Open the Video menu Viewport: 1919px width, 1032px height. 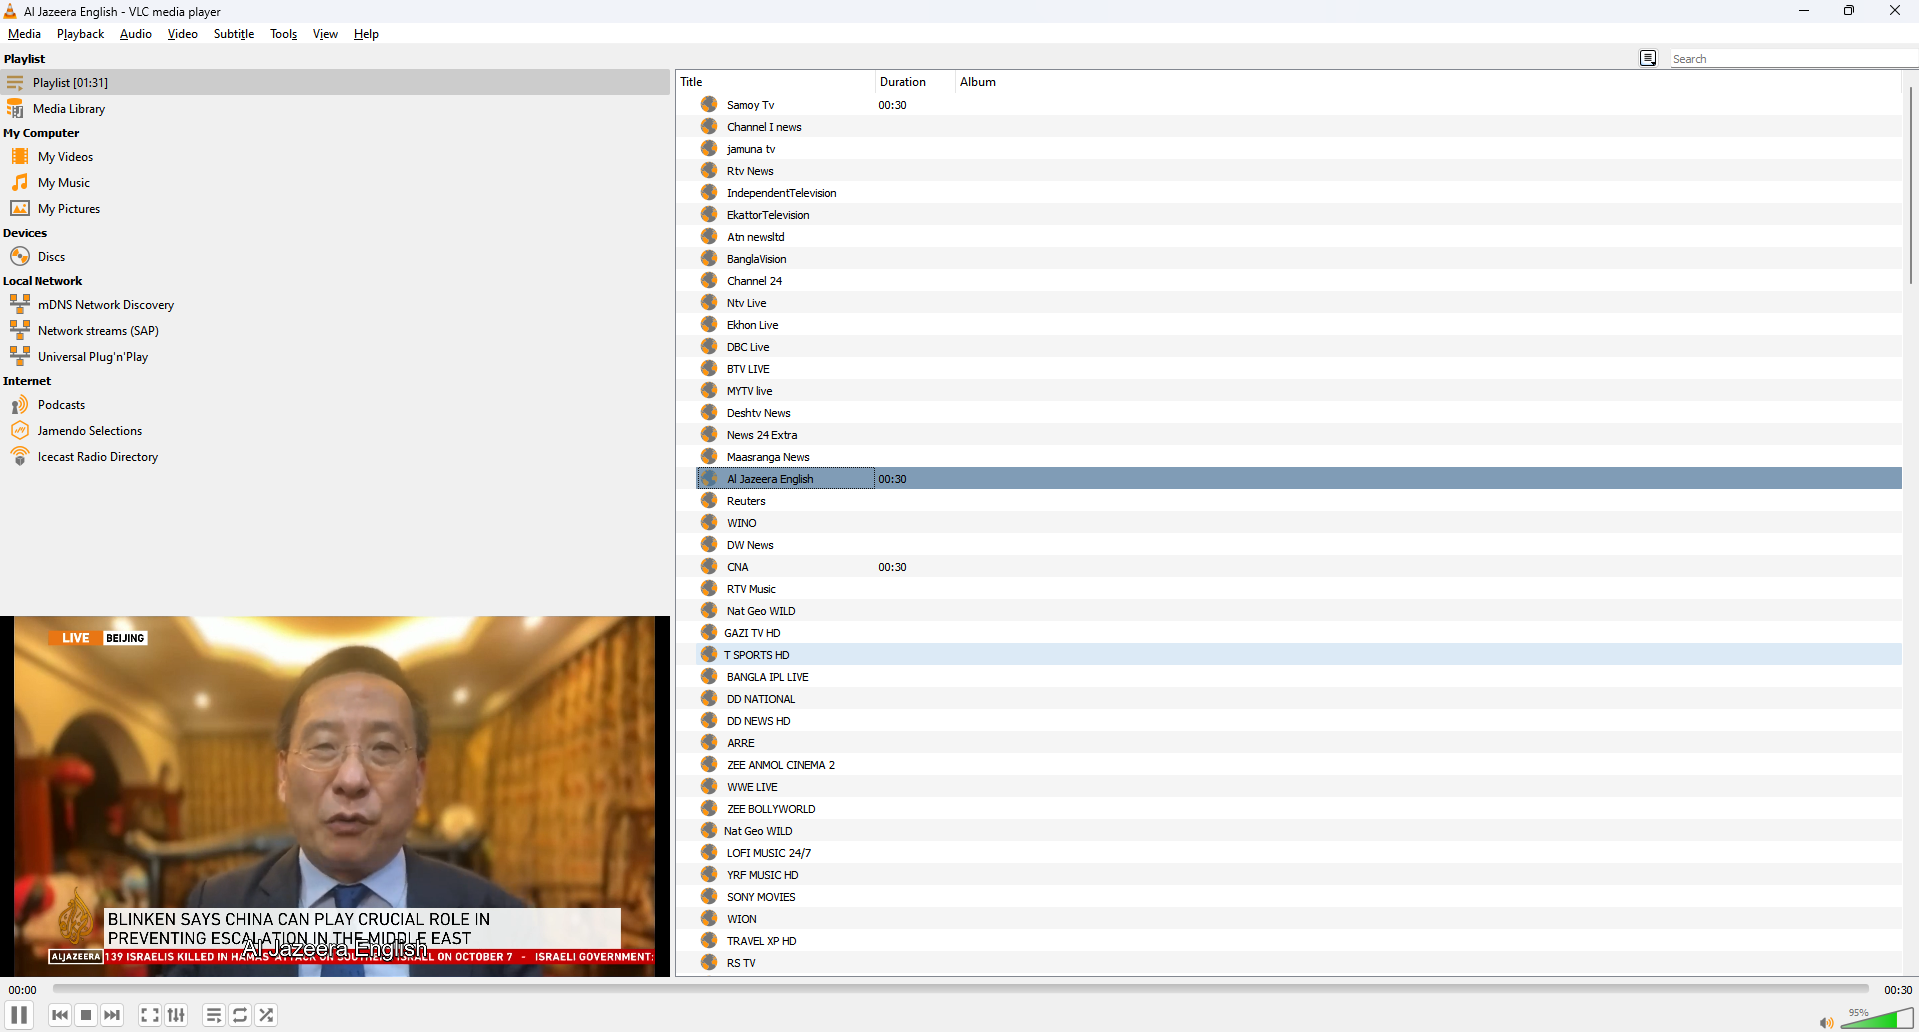(x=182, y=34)
